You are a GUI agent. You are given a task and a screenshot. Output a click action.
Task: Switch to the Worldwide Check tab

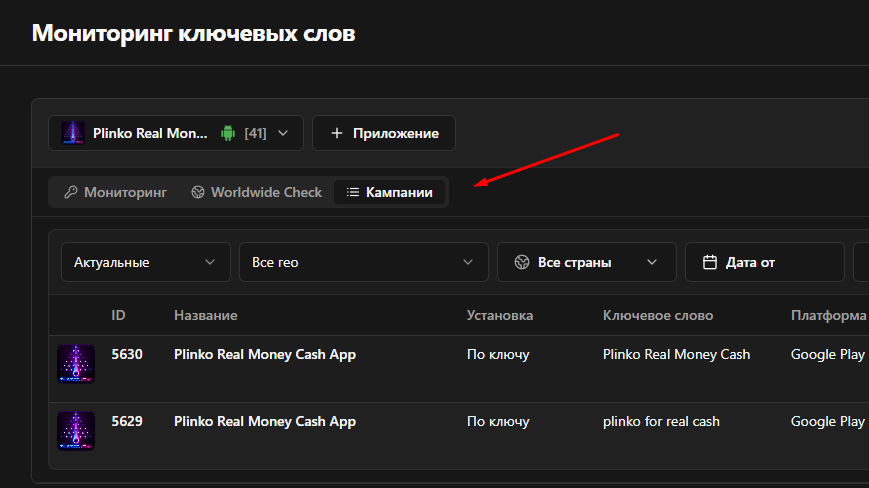(x=256, y=192)
